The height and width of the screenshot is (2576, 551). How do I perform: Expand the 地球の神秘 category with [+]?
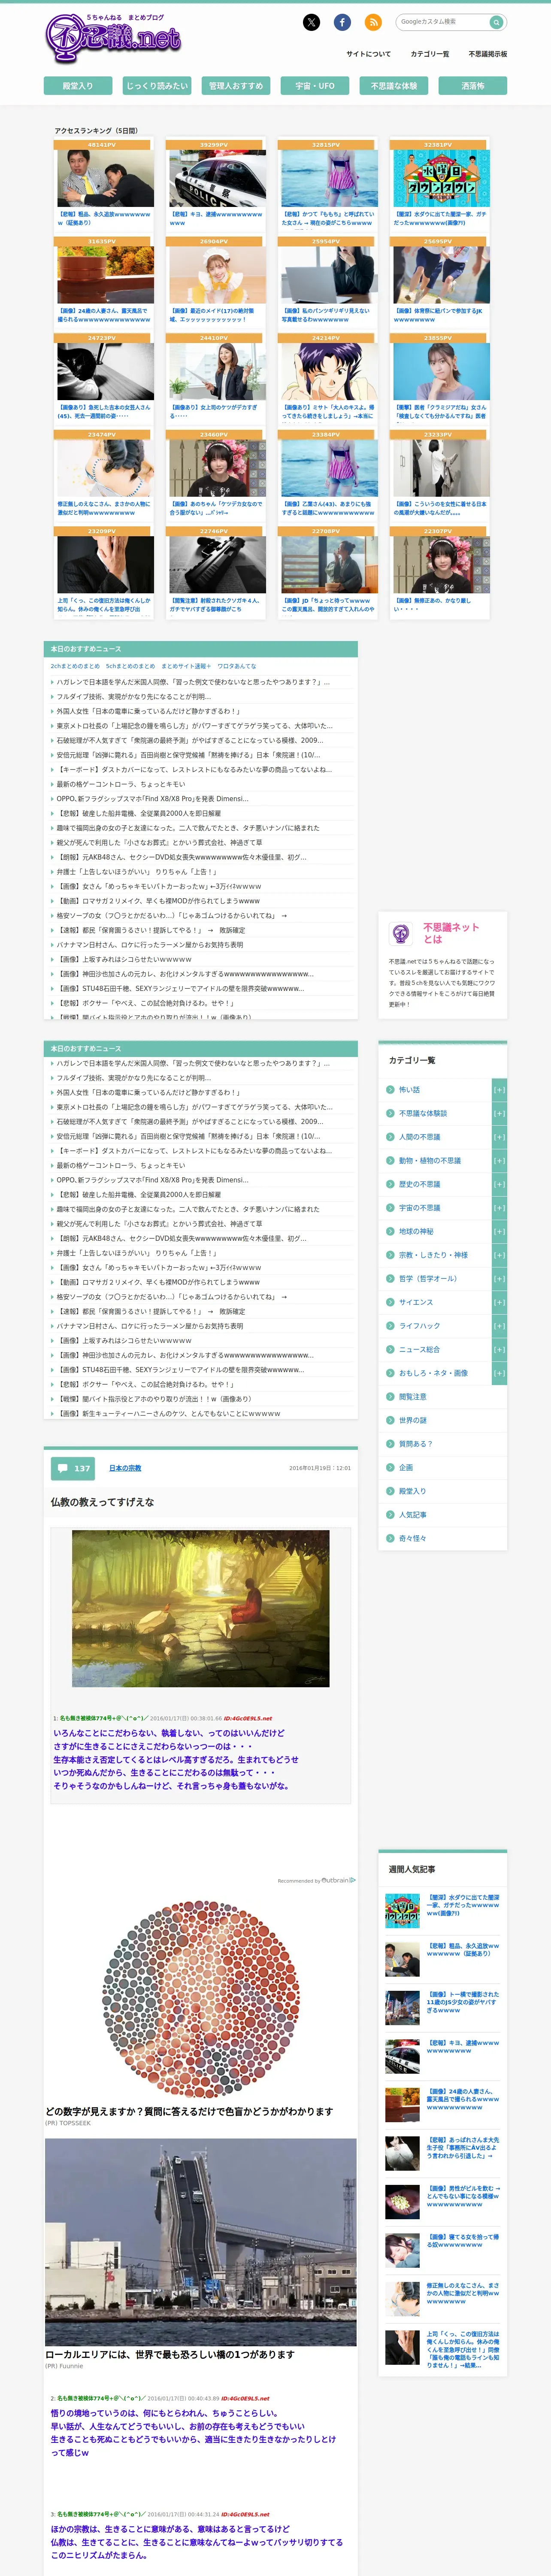click(x=499, y=1231)
